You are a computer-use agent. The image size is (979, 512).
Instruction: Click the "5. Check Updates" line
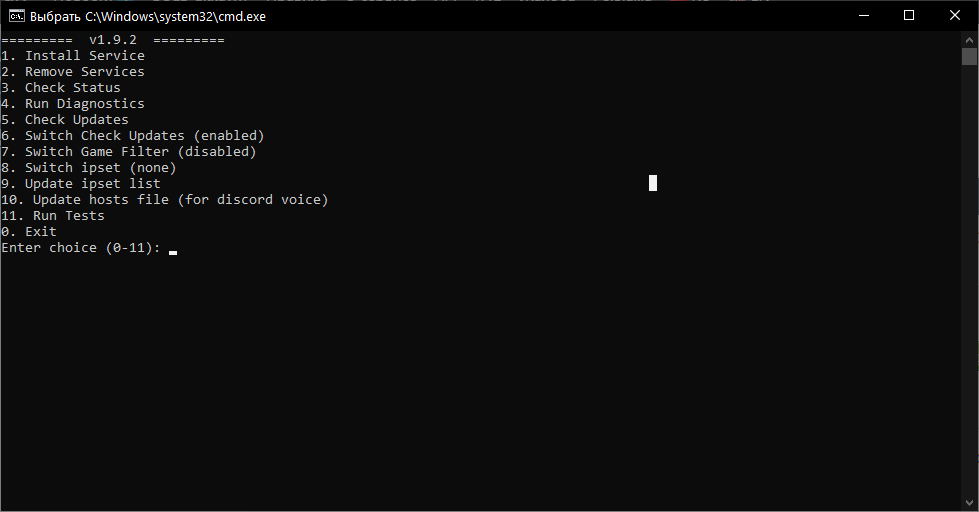click(x=65, y=120)
